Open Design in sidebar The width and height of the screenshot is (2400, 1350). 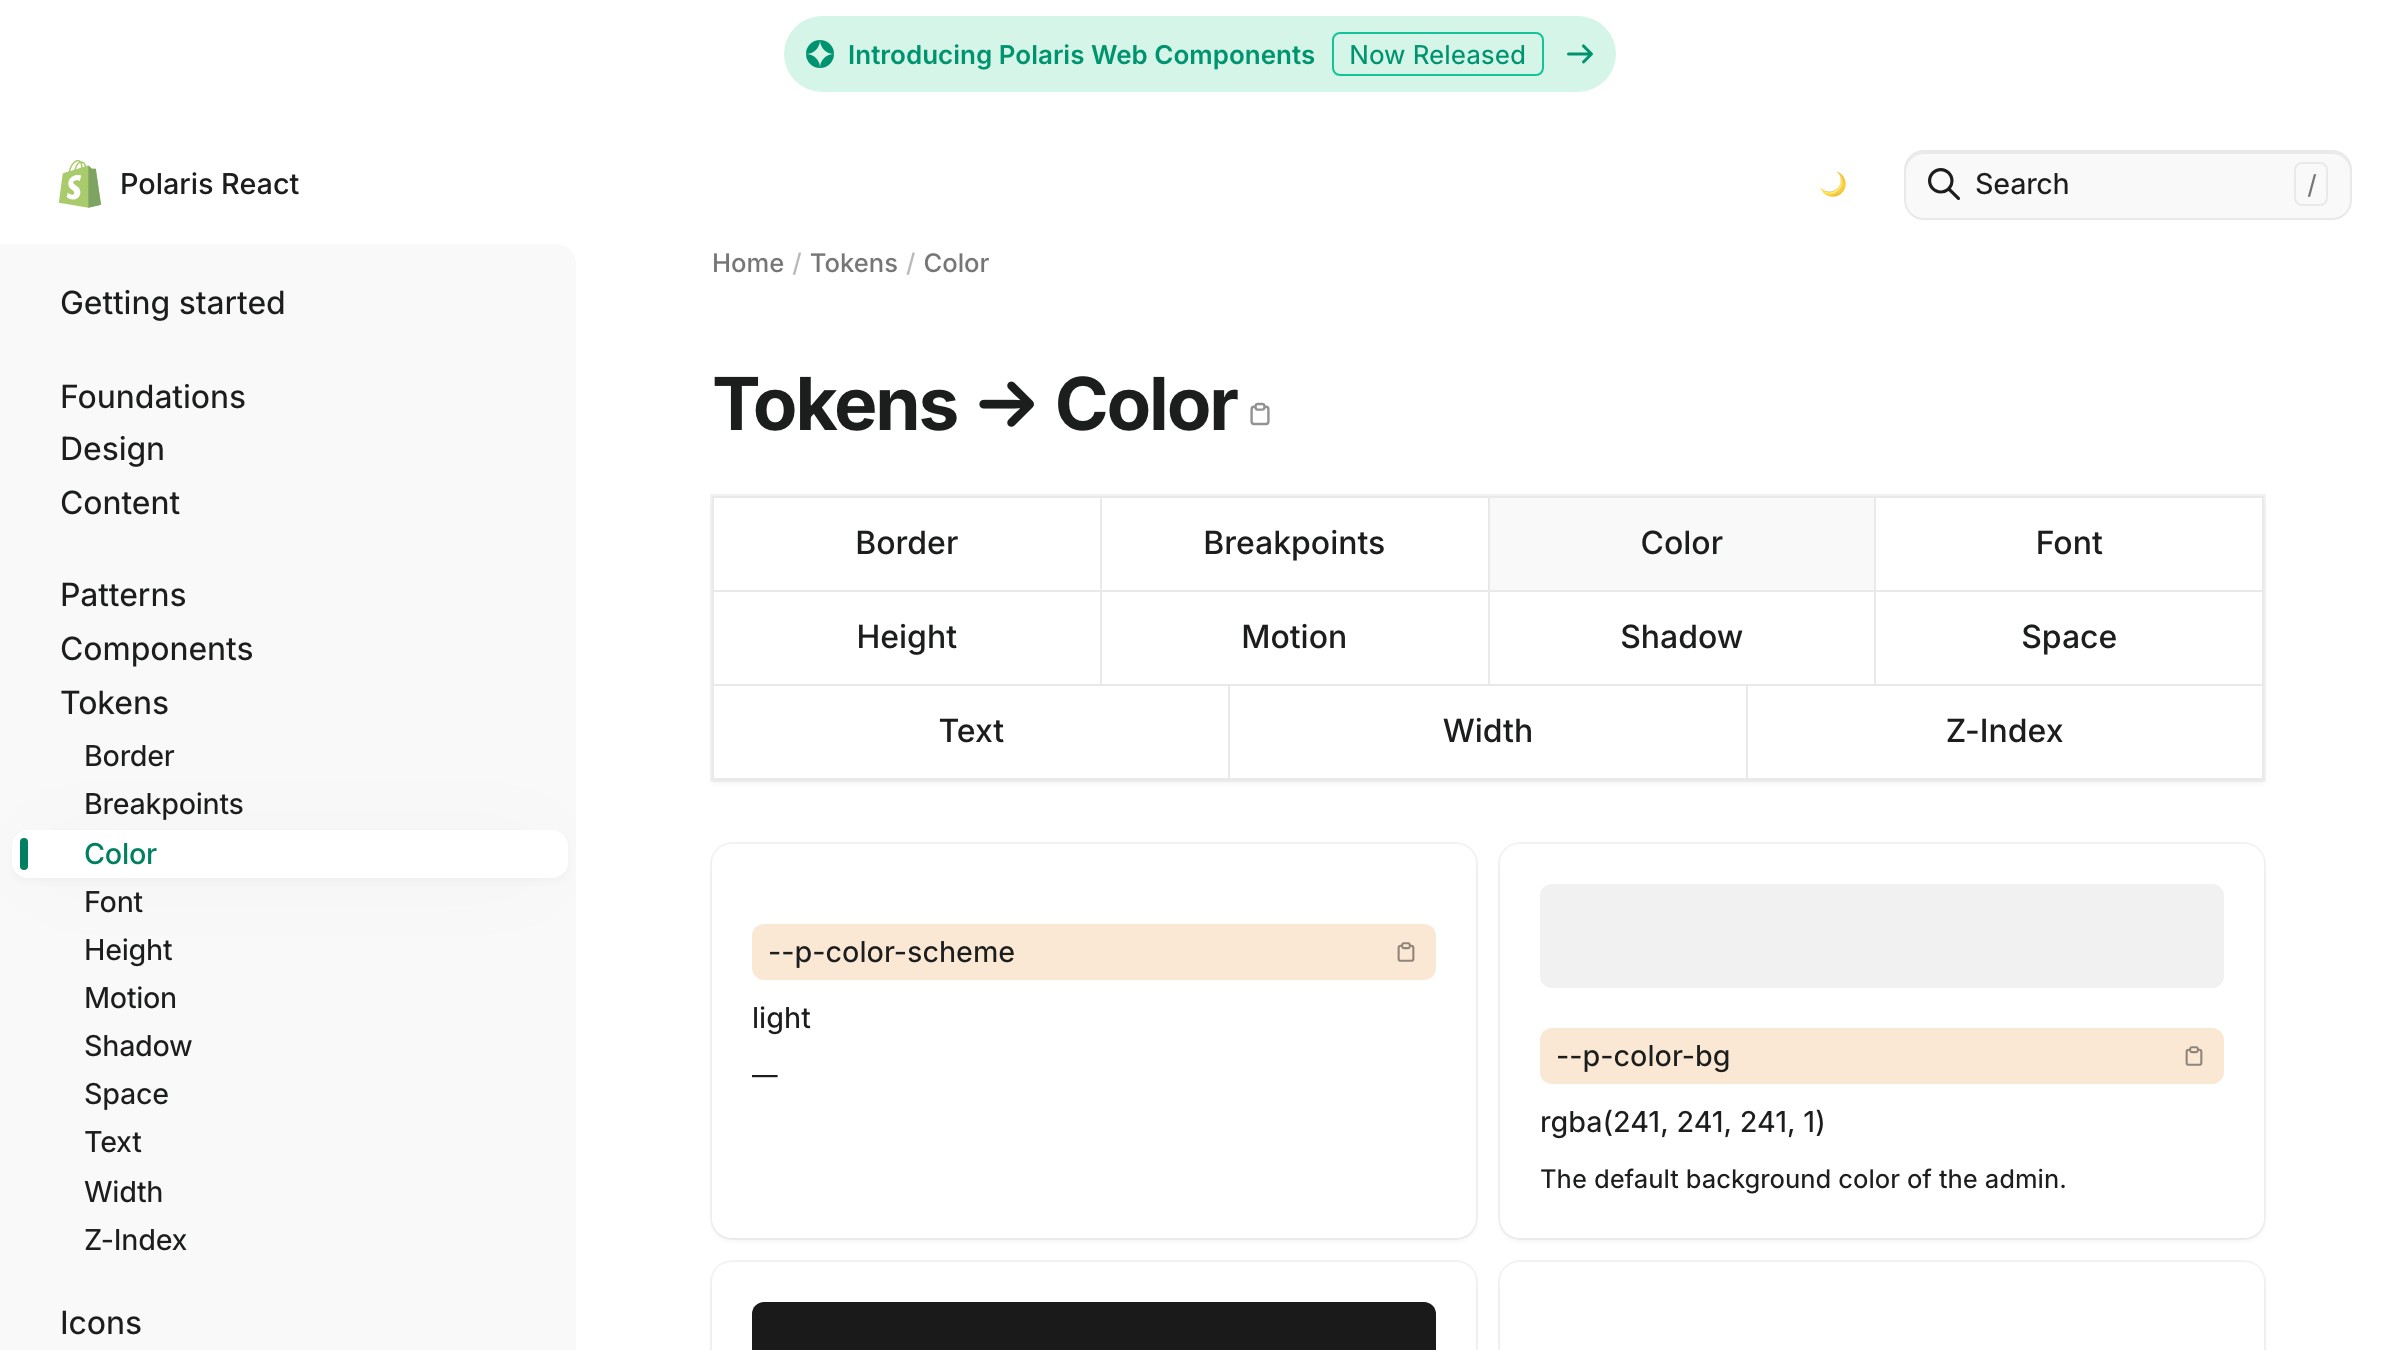pos(112,449)
